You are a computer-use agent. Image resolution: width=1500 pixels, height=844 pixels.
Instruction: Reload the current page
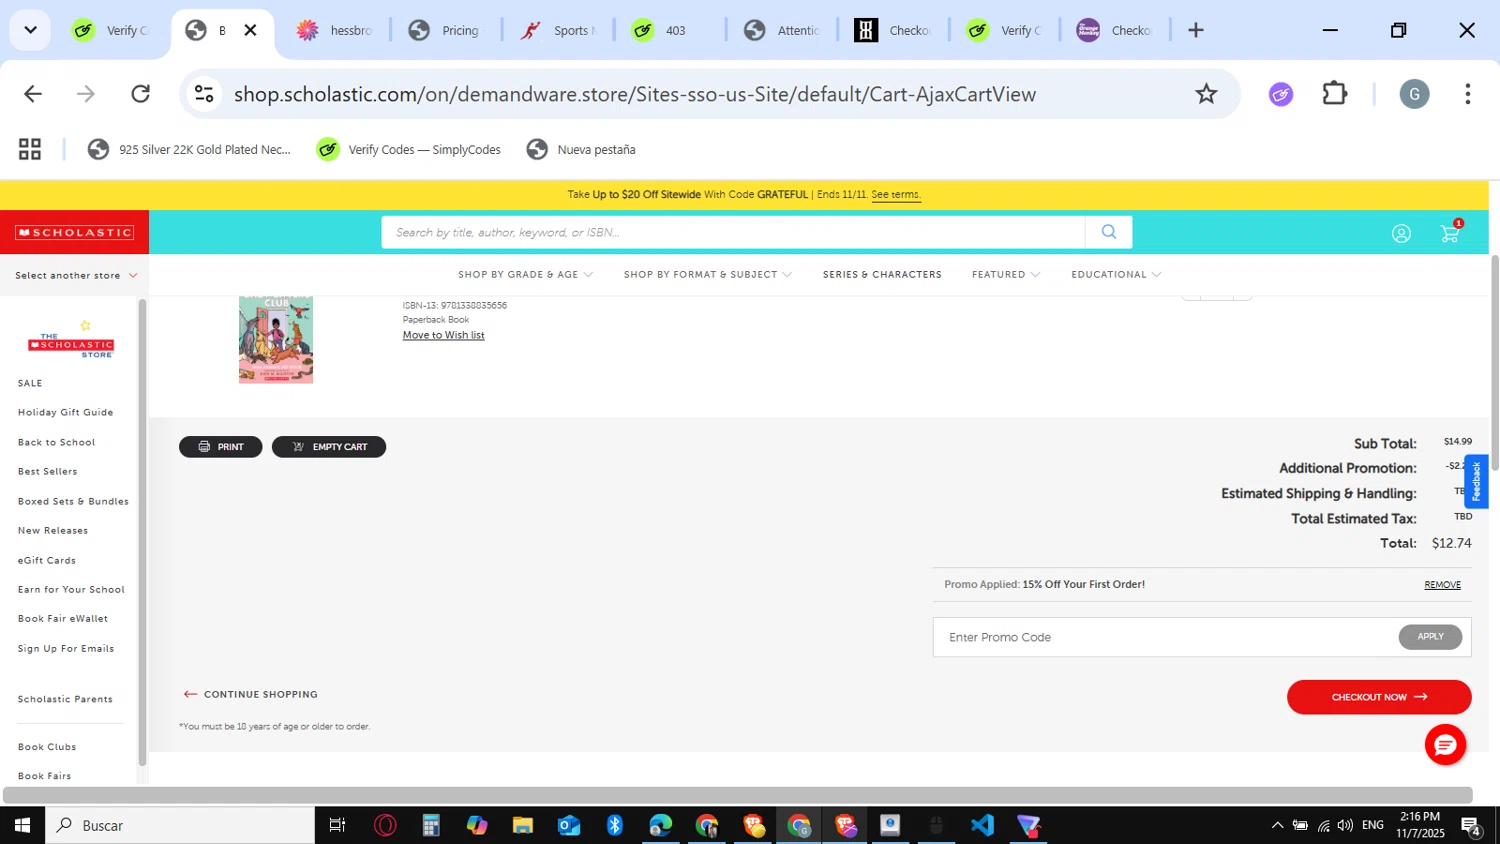coord(141,94)
